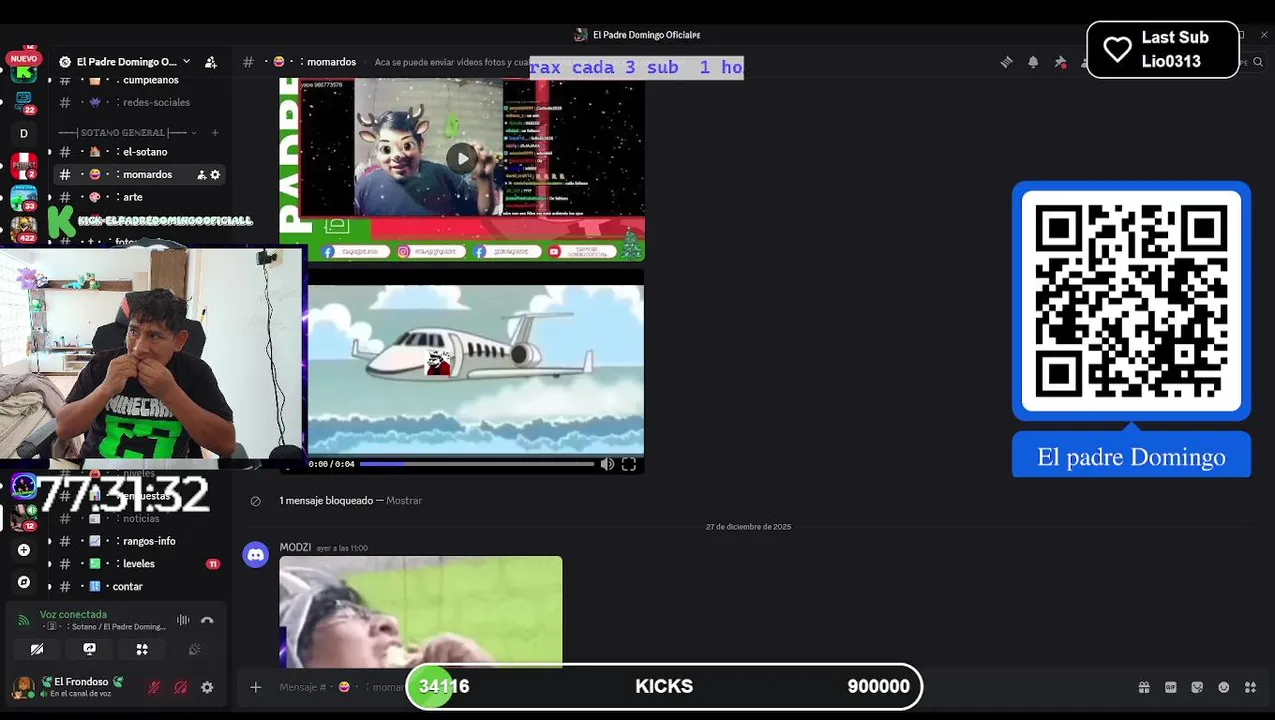Toggle noise suppression waveform icon

183,620
